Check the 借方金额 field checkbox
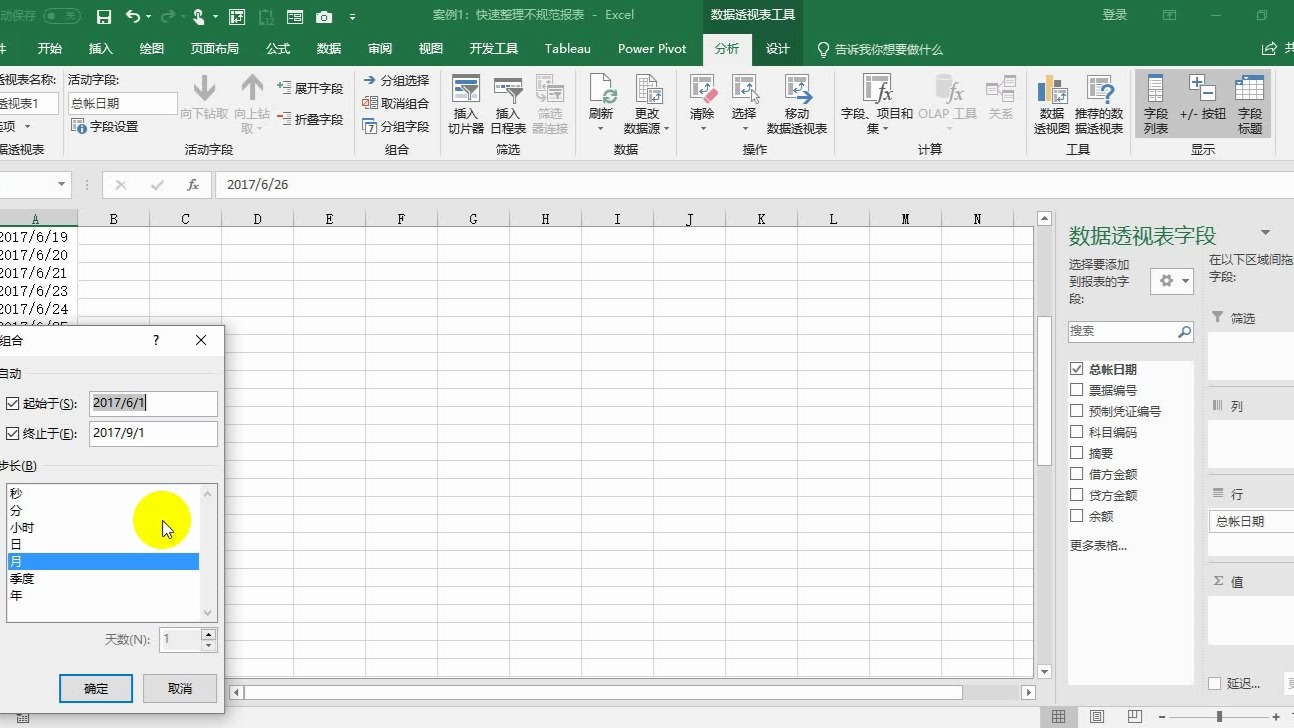The image size is (1294, 728). [x=1077, y=474]
